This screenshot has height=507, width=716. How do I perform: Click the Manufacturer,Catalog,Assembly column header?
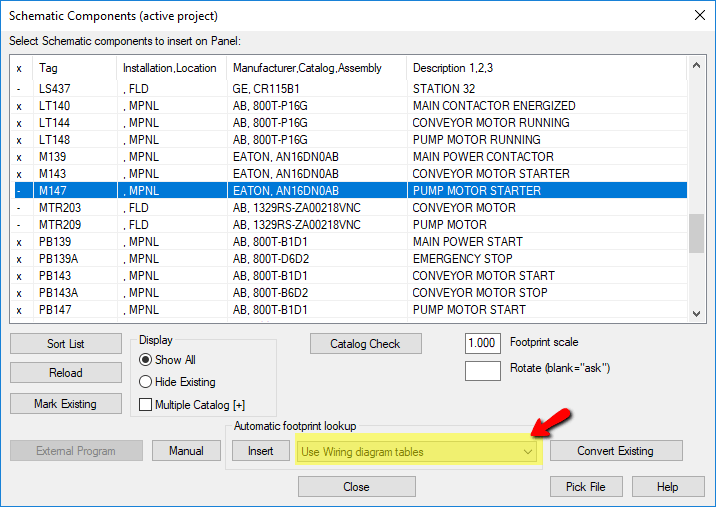coord(316,68)
